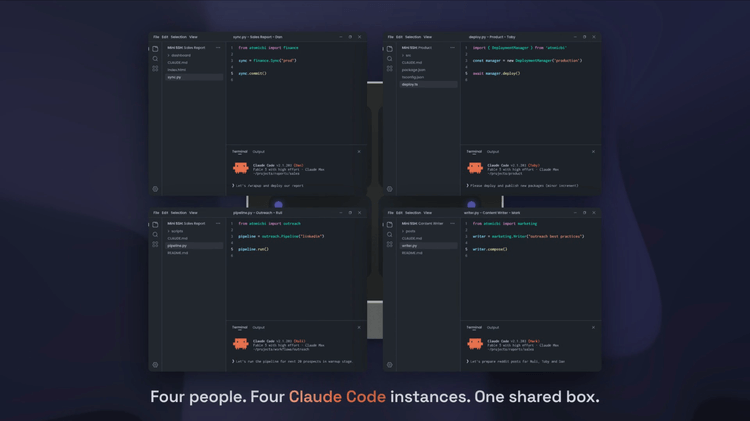
Task: Open settings gear in the pipeline.py window
Action: [155, 365]
